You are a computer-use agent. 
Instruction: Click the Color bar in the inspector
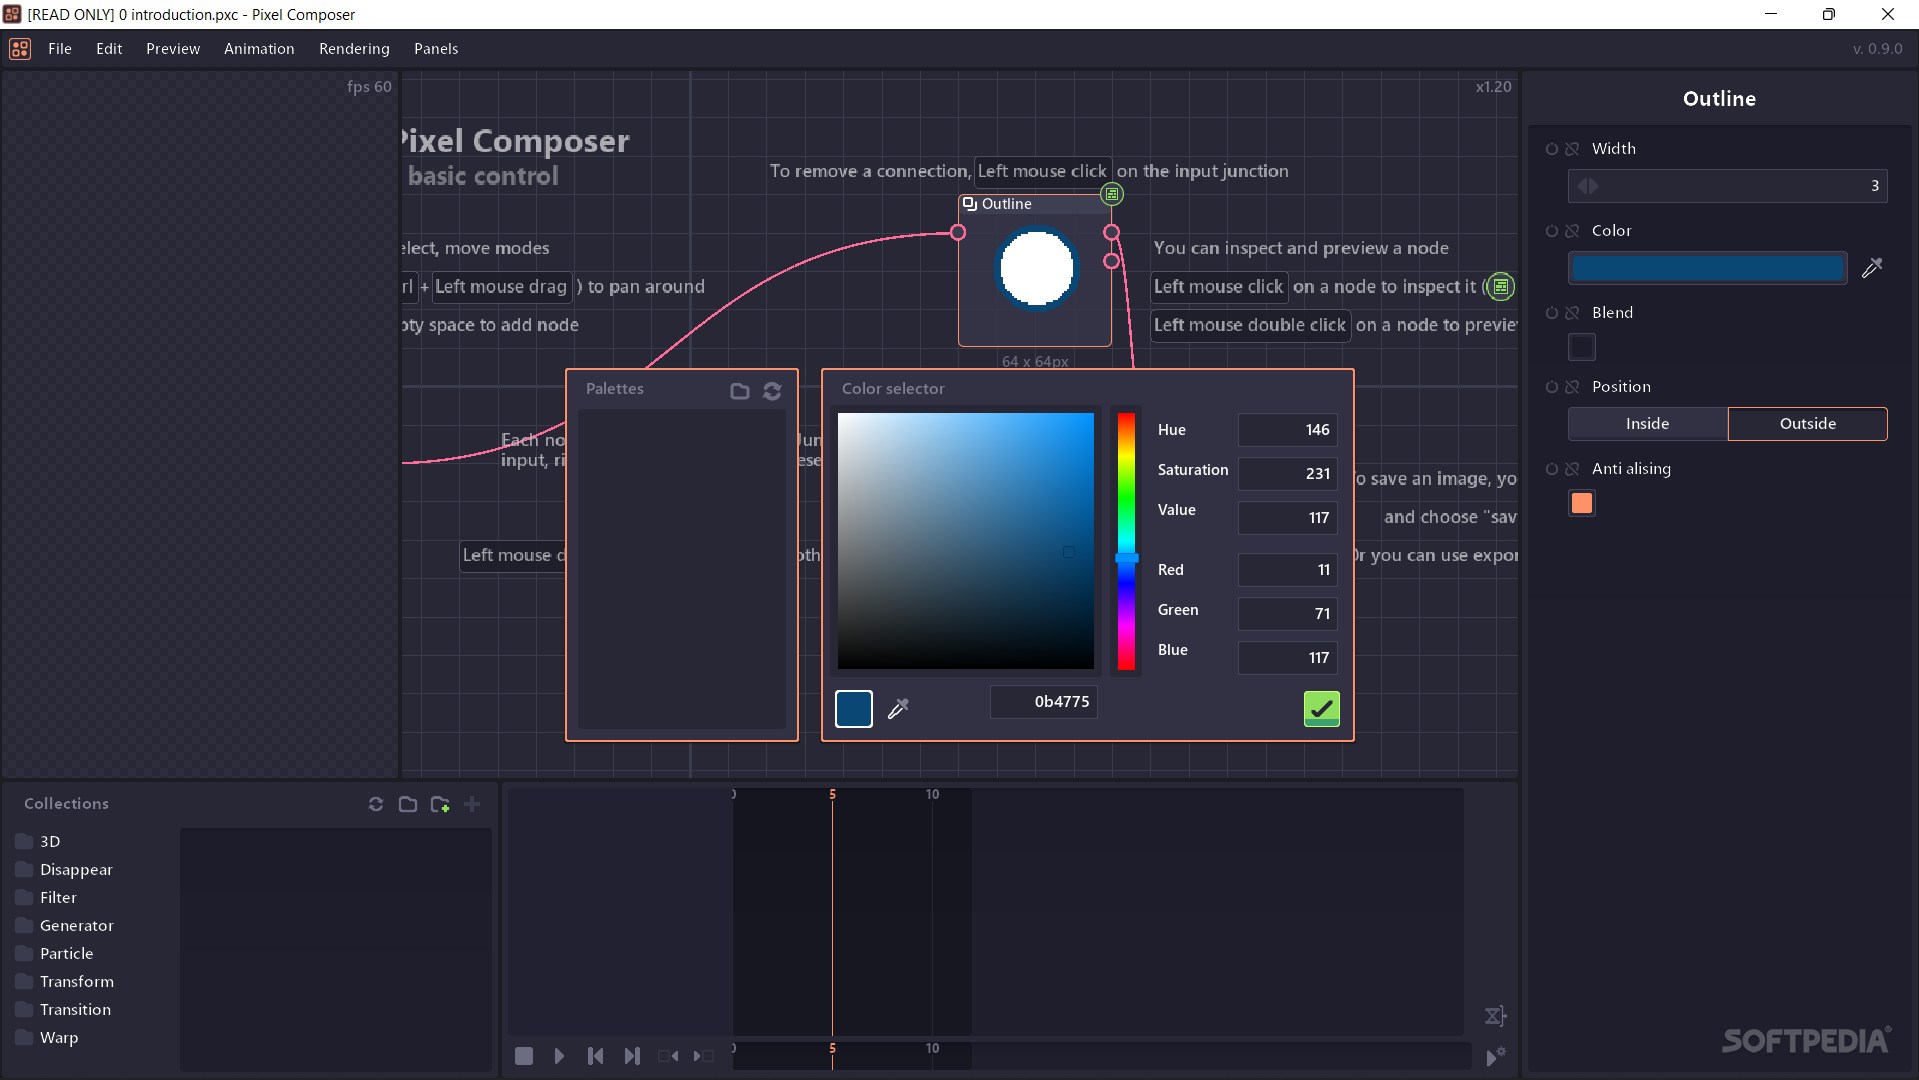click(1707, 268)
